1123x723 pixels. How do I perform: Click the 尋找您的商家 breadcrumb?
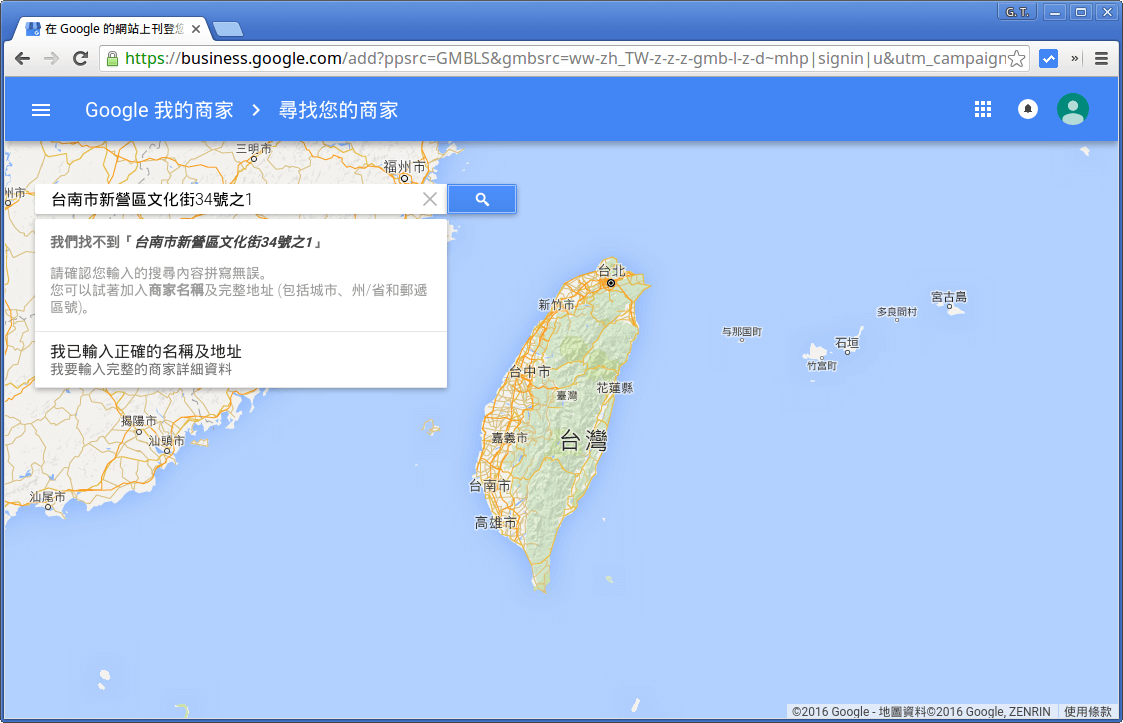pos(338,110)
